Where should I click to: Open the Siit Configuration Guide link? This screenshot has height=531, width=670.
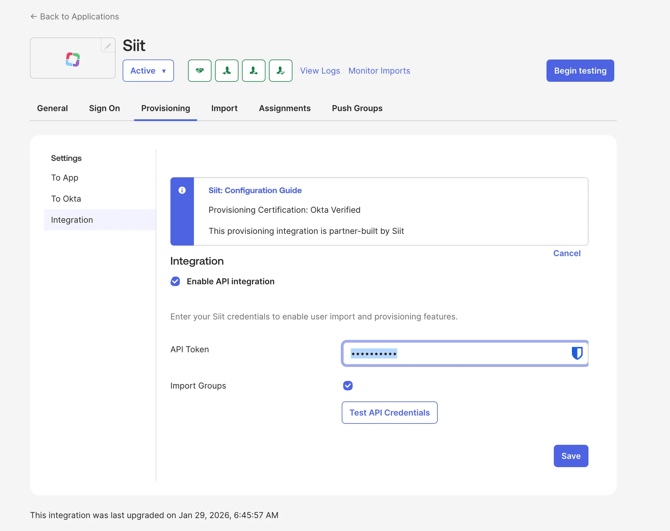255,190
